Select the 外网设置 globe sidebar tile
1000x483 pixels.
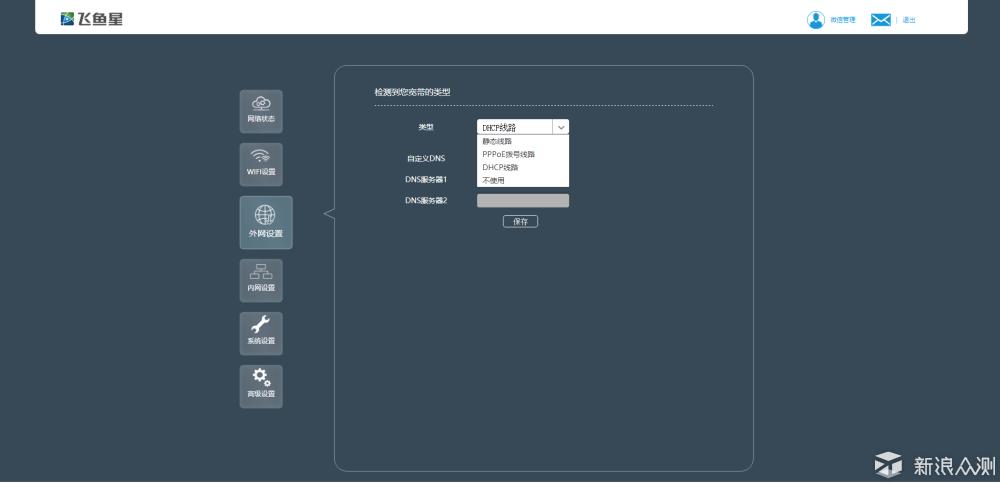pyautogui.click(x=266, y=222)
